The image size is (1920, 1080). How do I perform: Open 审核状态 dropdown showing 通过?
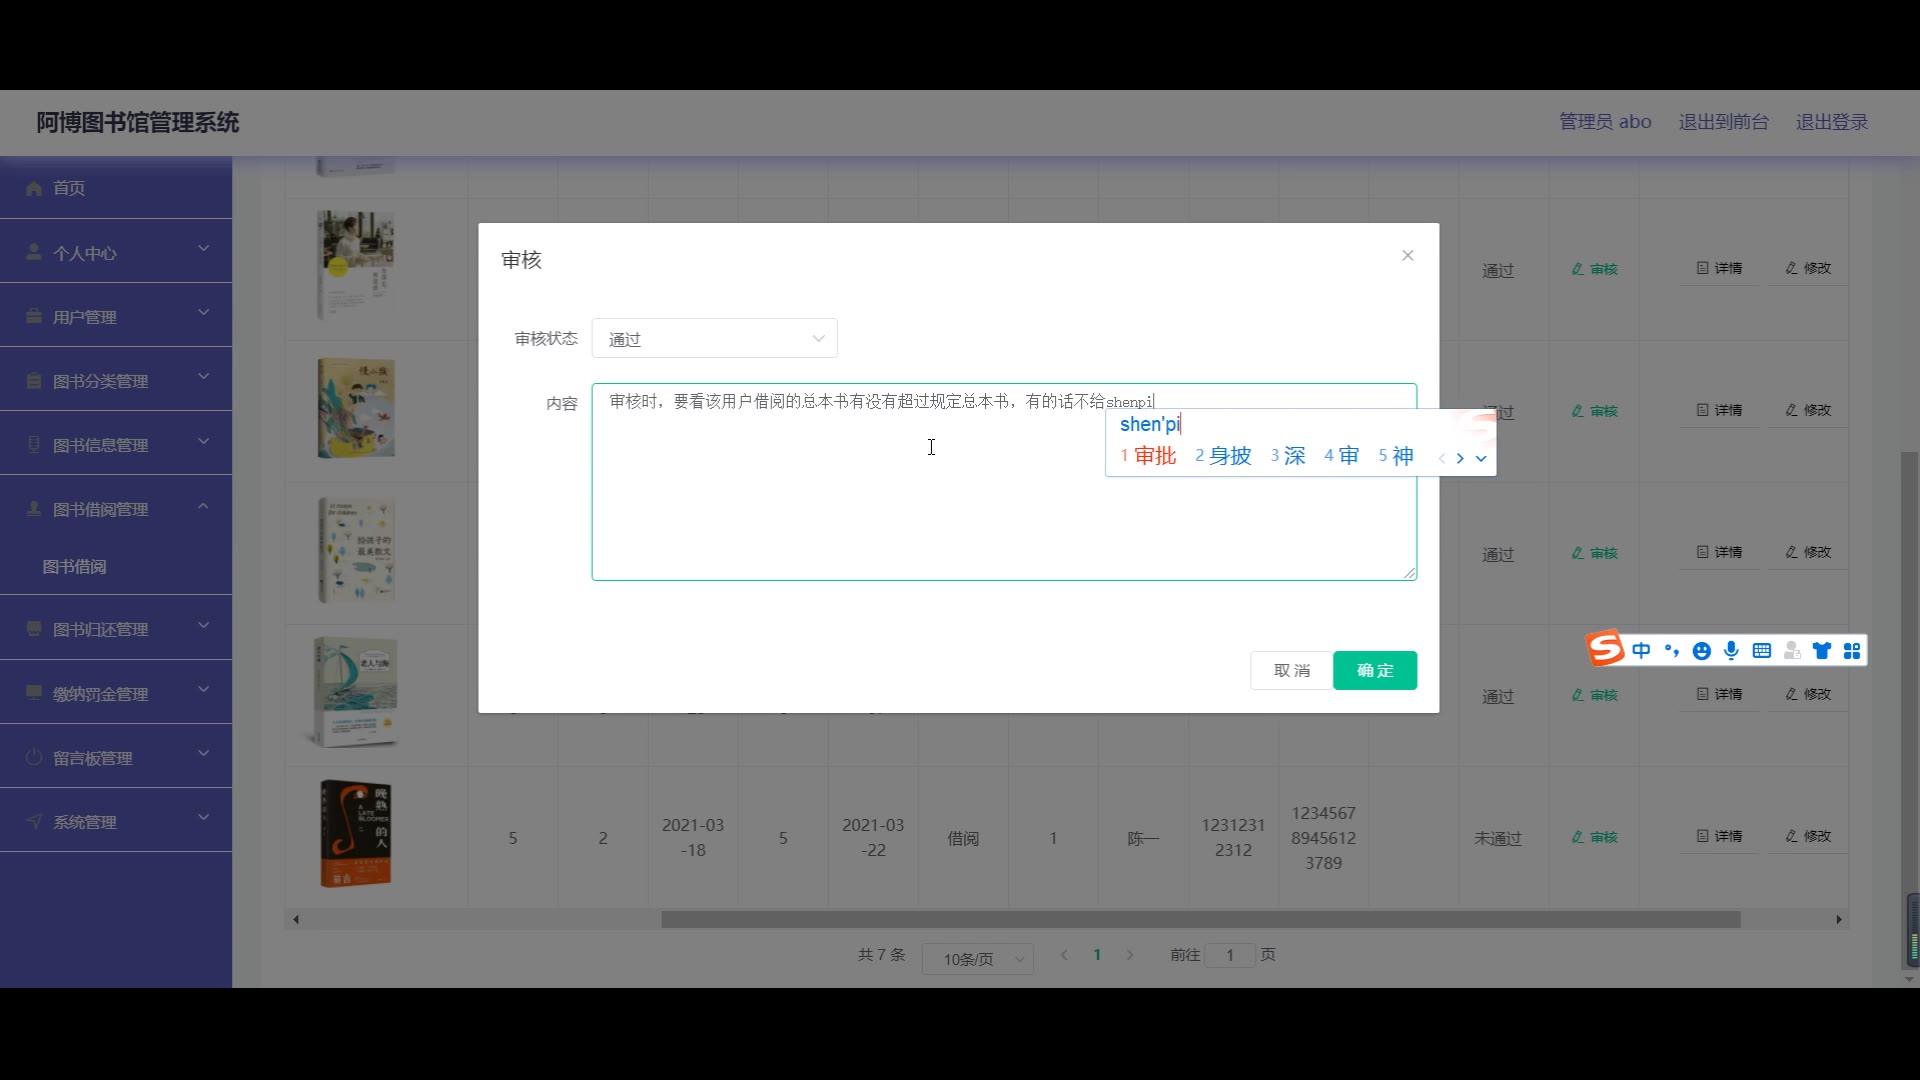tap(714, 339)
